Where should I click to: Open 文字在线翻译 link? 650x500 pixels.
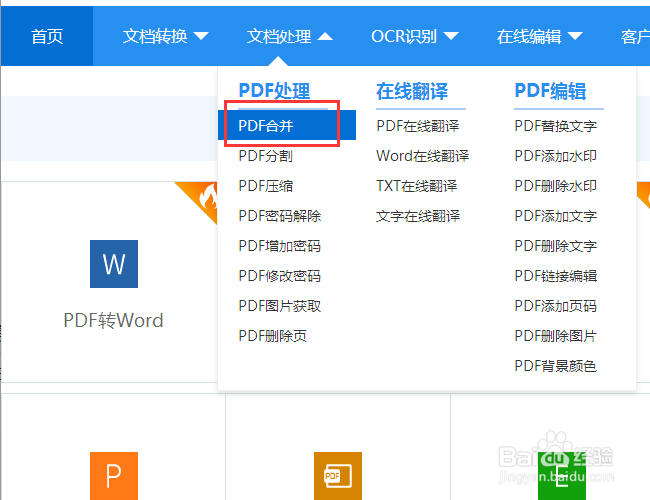pyautogui.click(x=418, y=216)
